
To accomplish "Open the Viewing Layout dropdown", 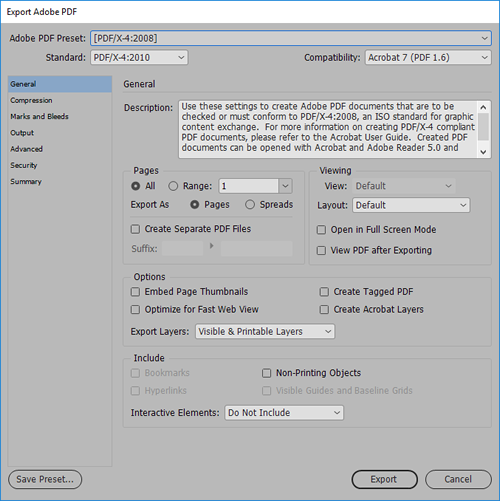I will (411, 205).
